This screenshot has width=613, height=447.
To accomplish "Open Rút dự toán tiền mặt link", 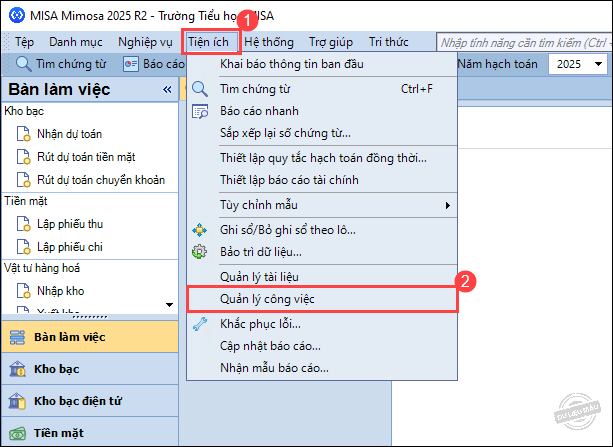I will pyautogui.click(x=86, y=157).
